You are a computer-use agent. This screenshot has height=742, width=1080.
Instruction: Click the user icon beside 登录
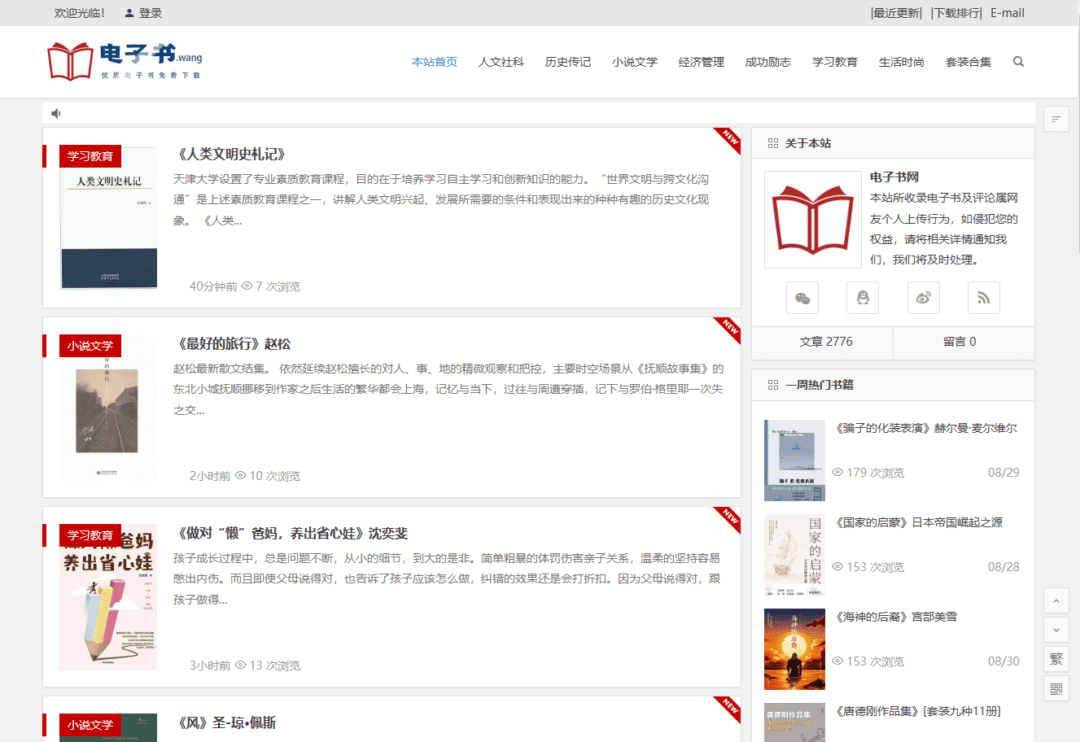(x=129, y=13)
